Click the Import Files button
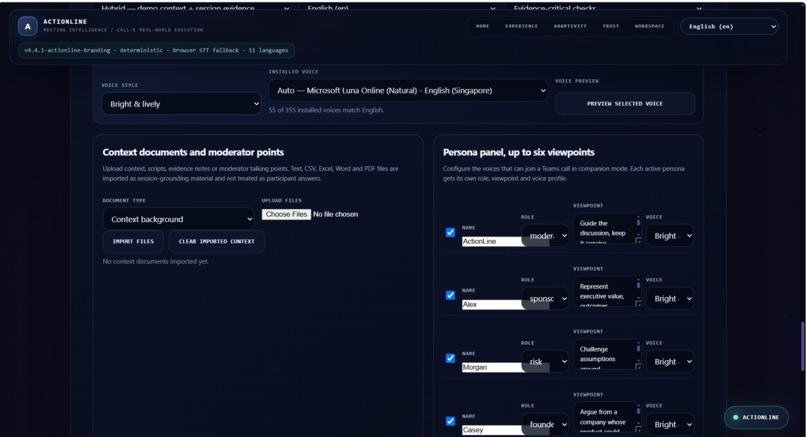This screenshot has width=806, height=437. pos(133,242)
